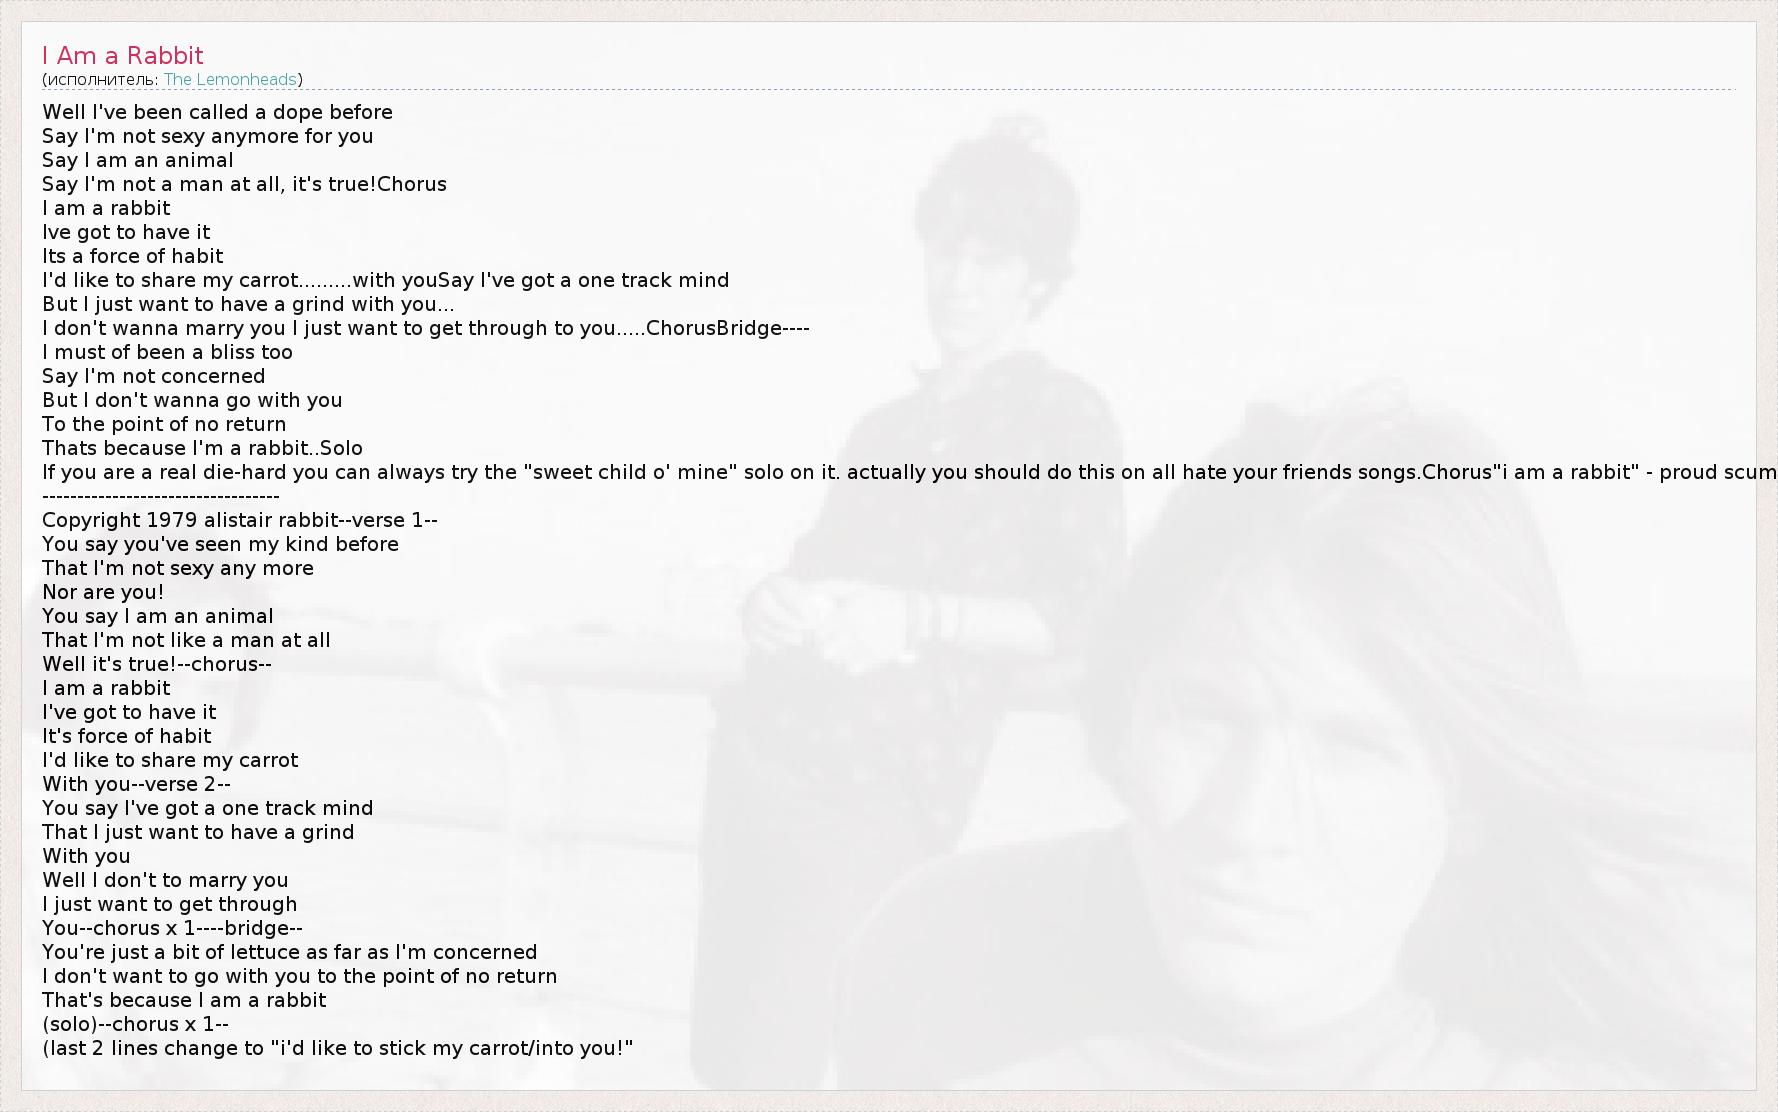This screenshot has height=1112, width=1778.
Task: Click the "Thats because I'm a rabbit..Solo" line
Action: tap(202, 448)
